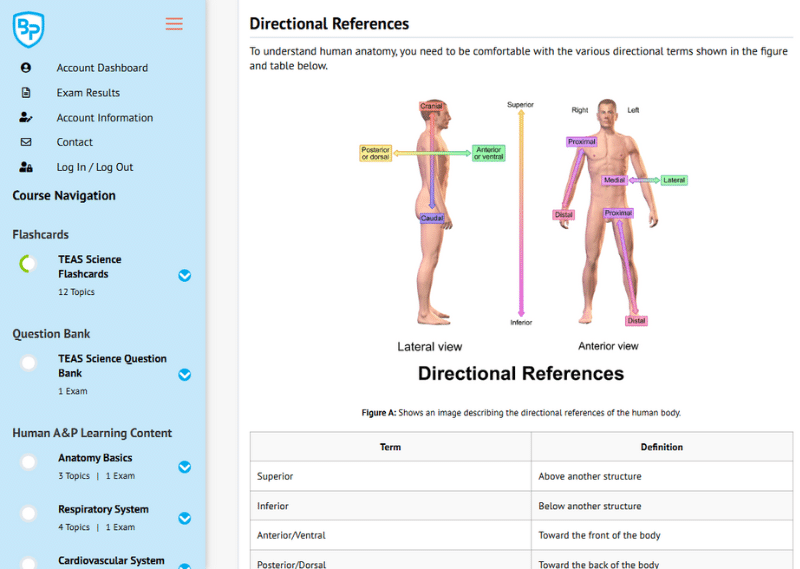Click TEAS Science Question Bank progress circle
800x569 pixels.
28,363
